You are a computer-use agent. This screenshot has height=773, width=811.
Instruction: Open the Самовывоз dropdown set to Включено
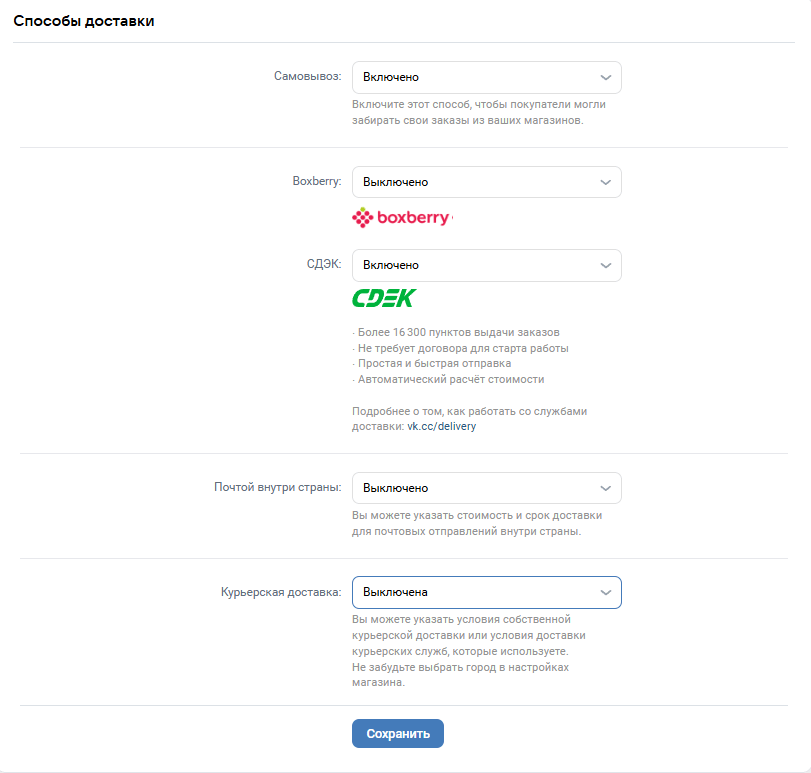487,78
